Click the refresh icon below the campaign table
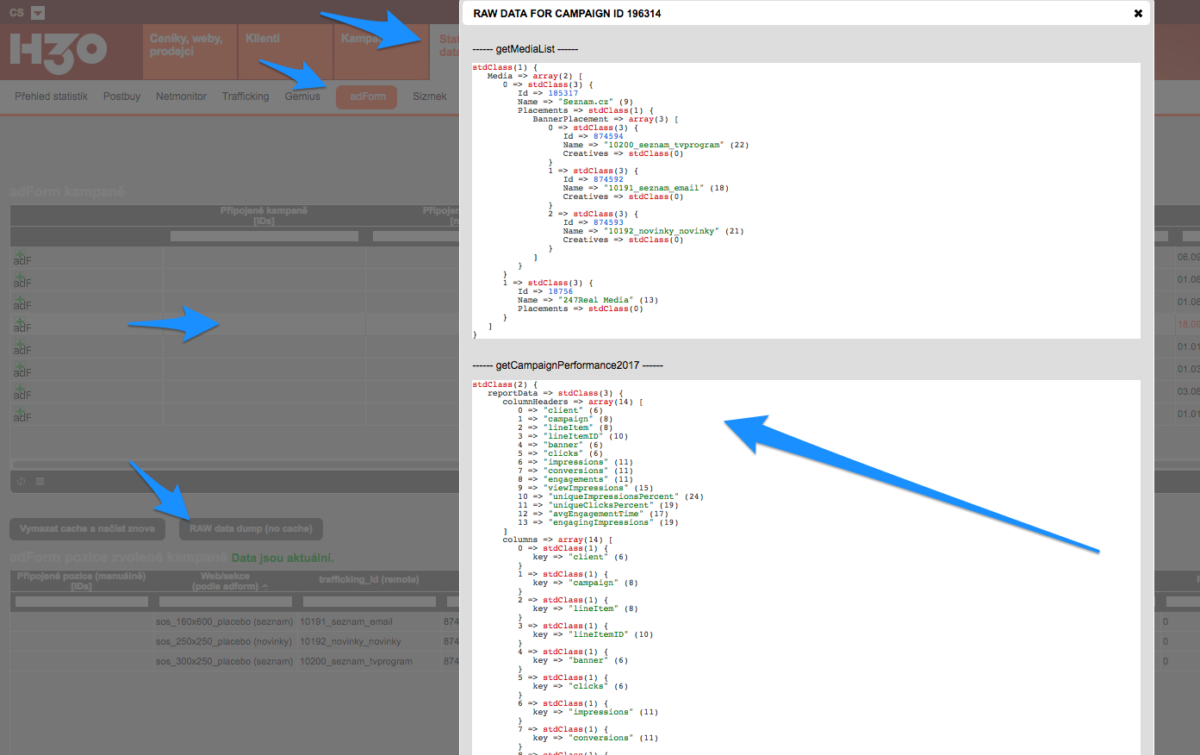This screenshot has width=1200, height=755. click(21, 481)
